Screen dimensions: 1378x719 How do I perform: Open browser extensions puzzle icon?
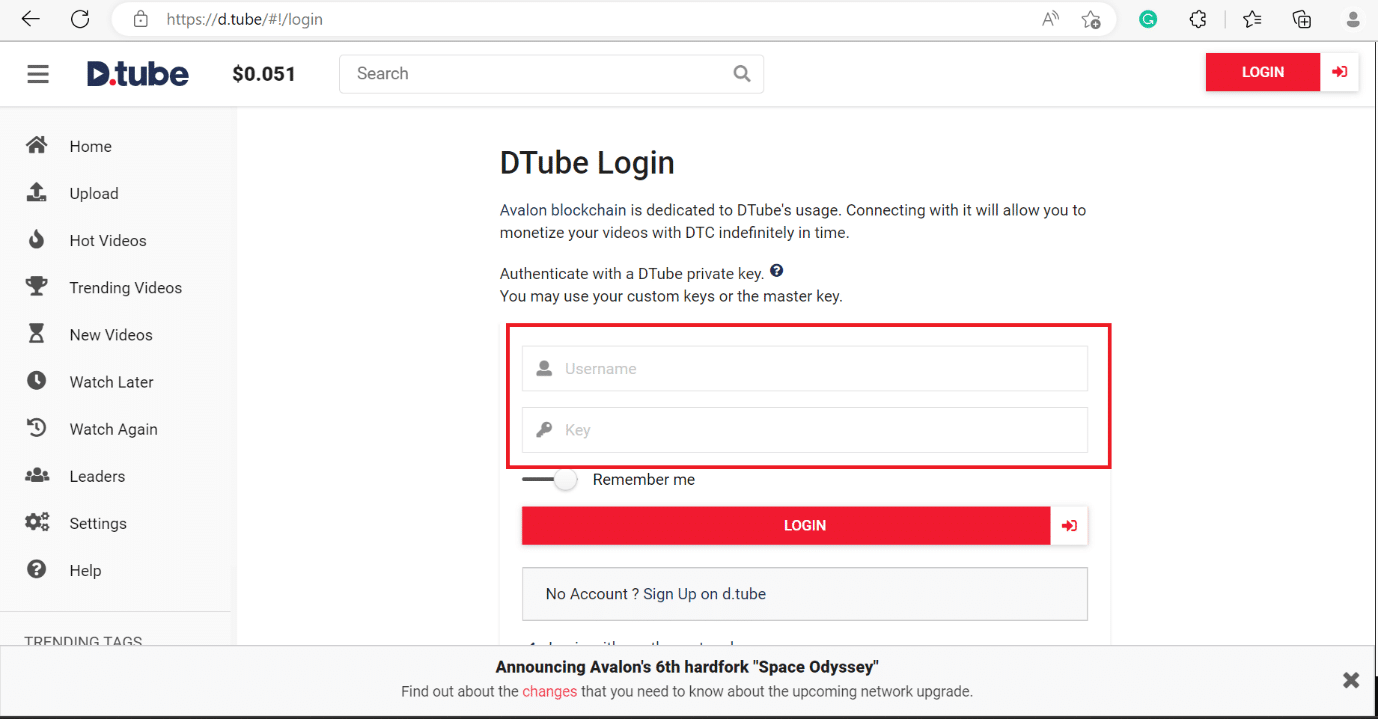pos(1198,19)
